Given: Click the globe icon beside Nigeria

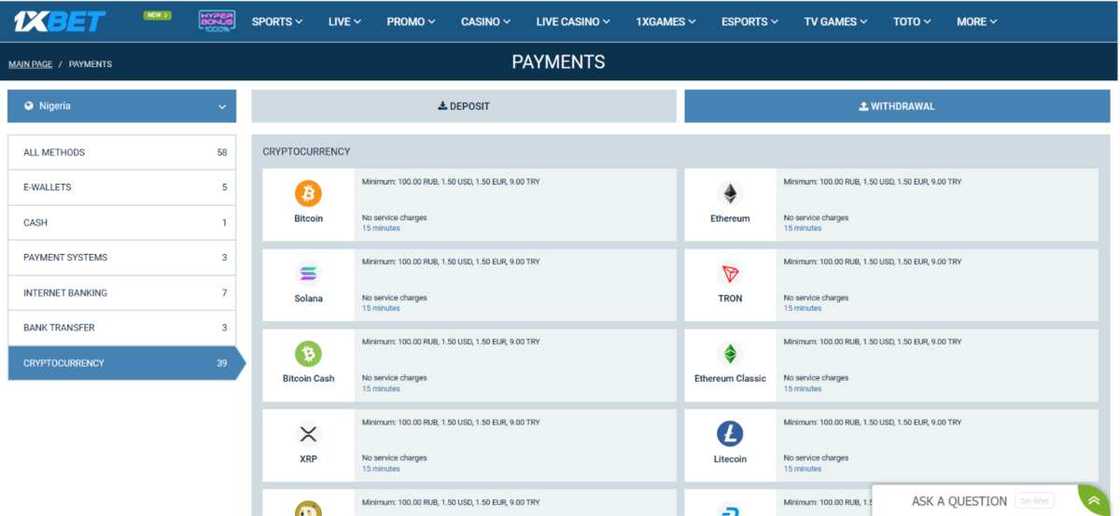Looking at the screenshot, I should [29, 106].
